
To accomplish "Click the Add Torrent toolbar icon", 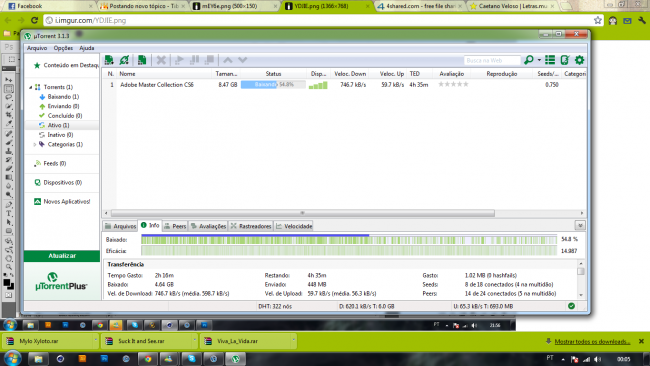I will [109, 60].
